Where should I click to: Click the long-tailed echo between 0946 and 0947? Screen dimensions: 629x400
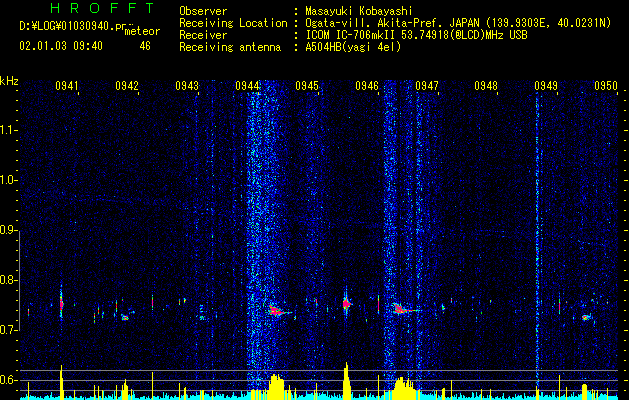(x=404, y=309)
